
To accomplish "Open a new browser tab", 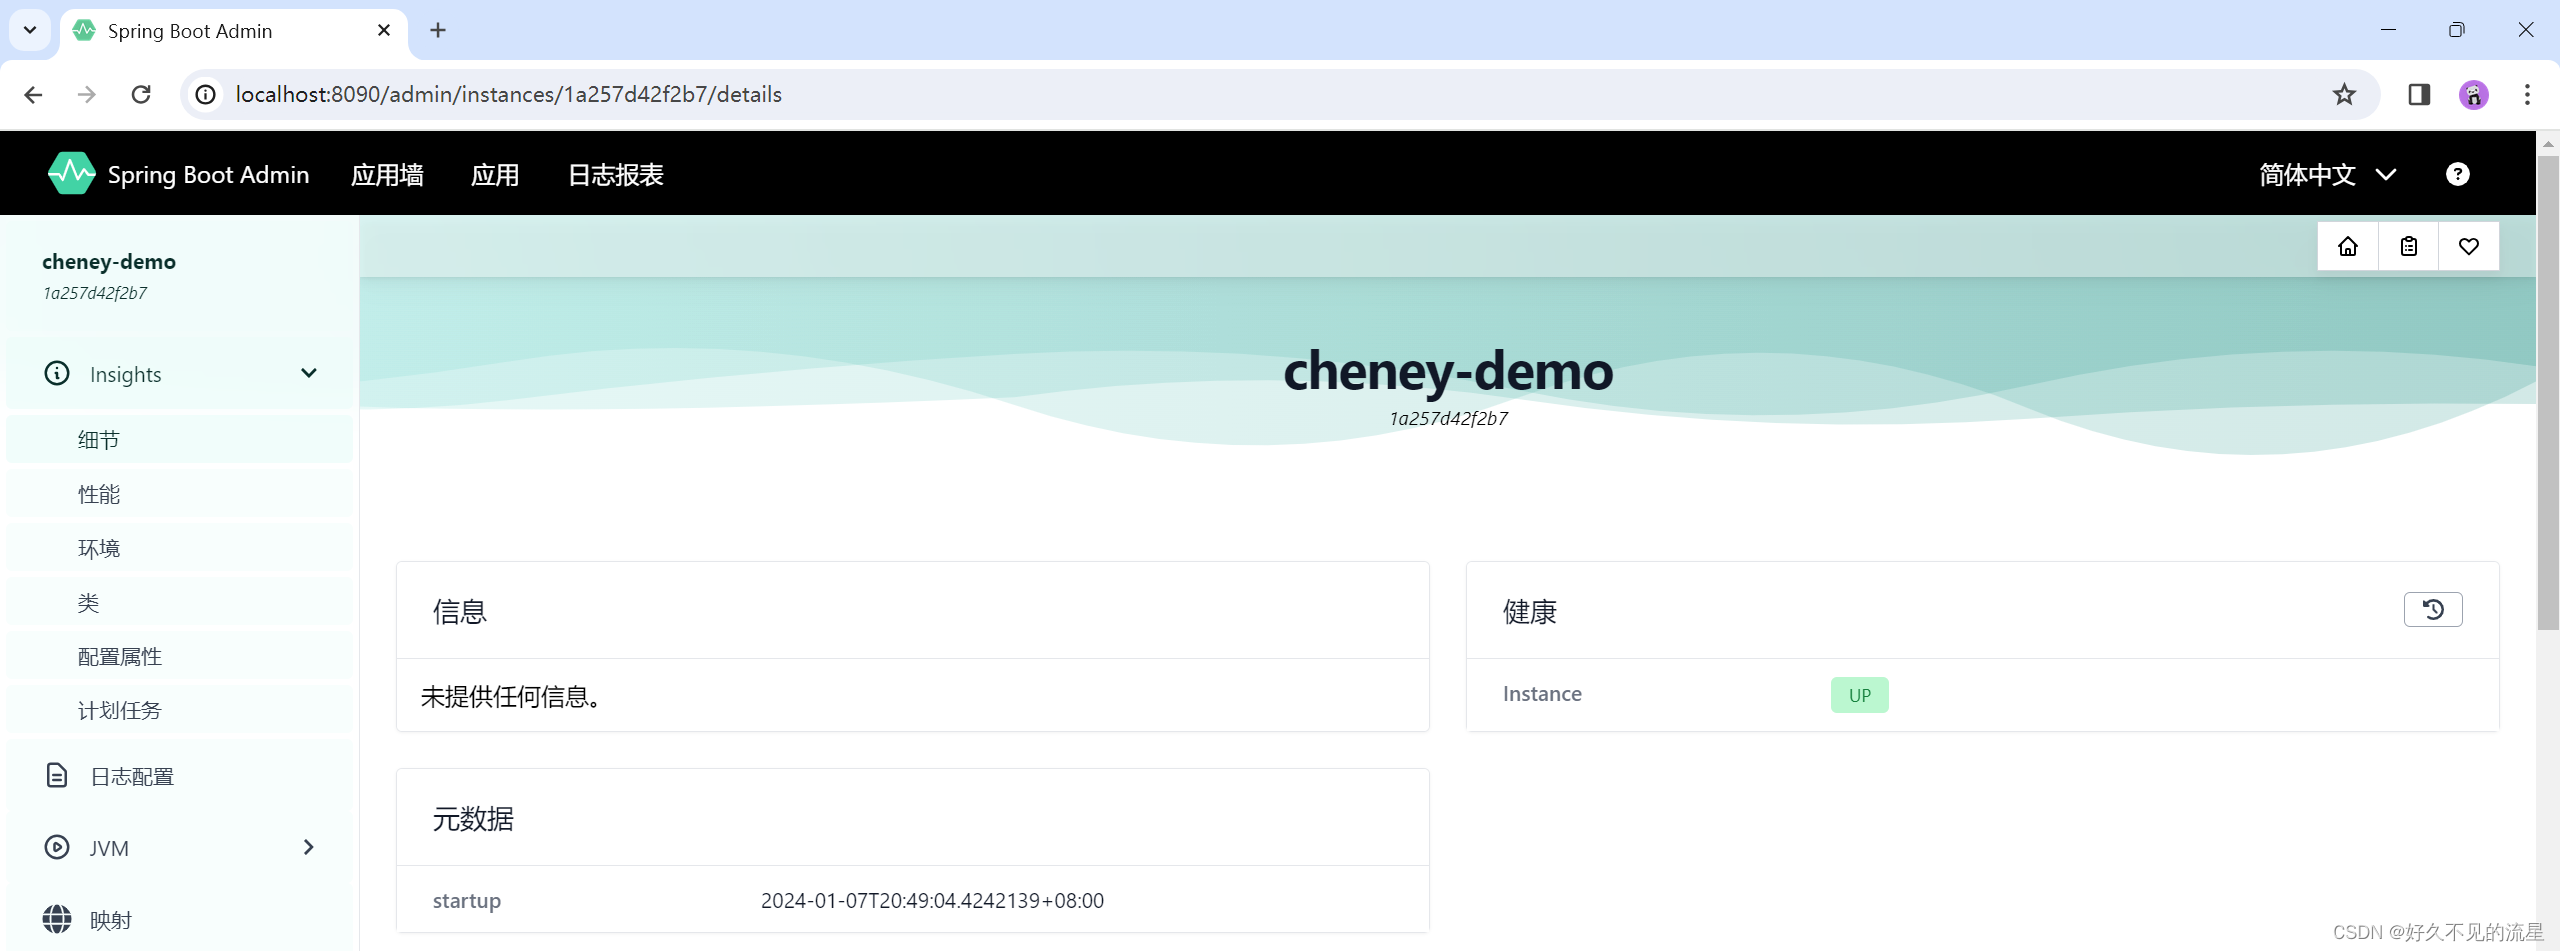I will (438, 30).
